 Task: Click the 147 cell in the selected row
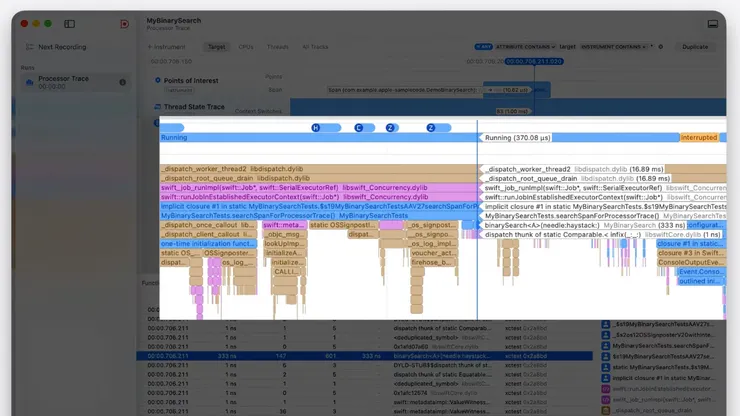281,356
